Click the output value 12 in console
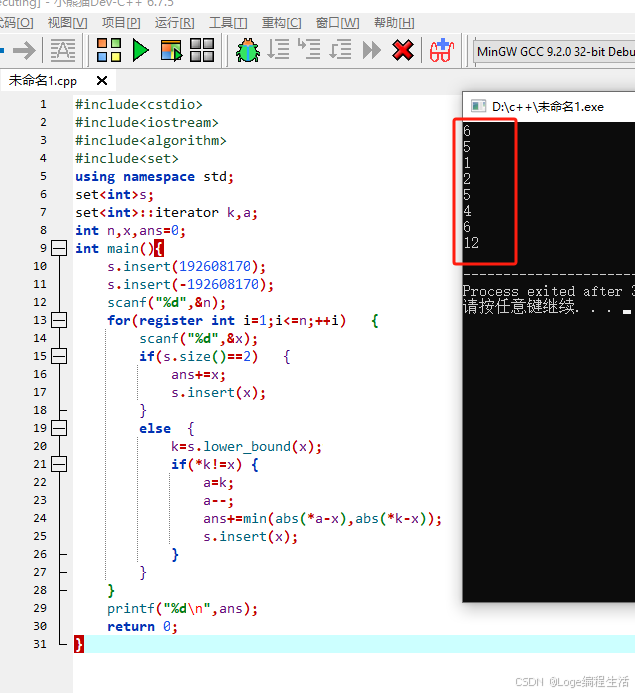 coord(471,243)
